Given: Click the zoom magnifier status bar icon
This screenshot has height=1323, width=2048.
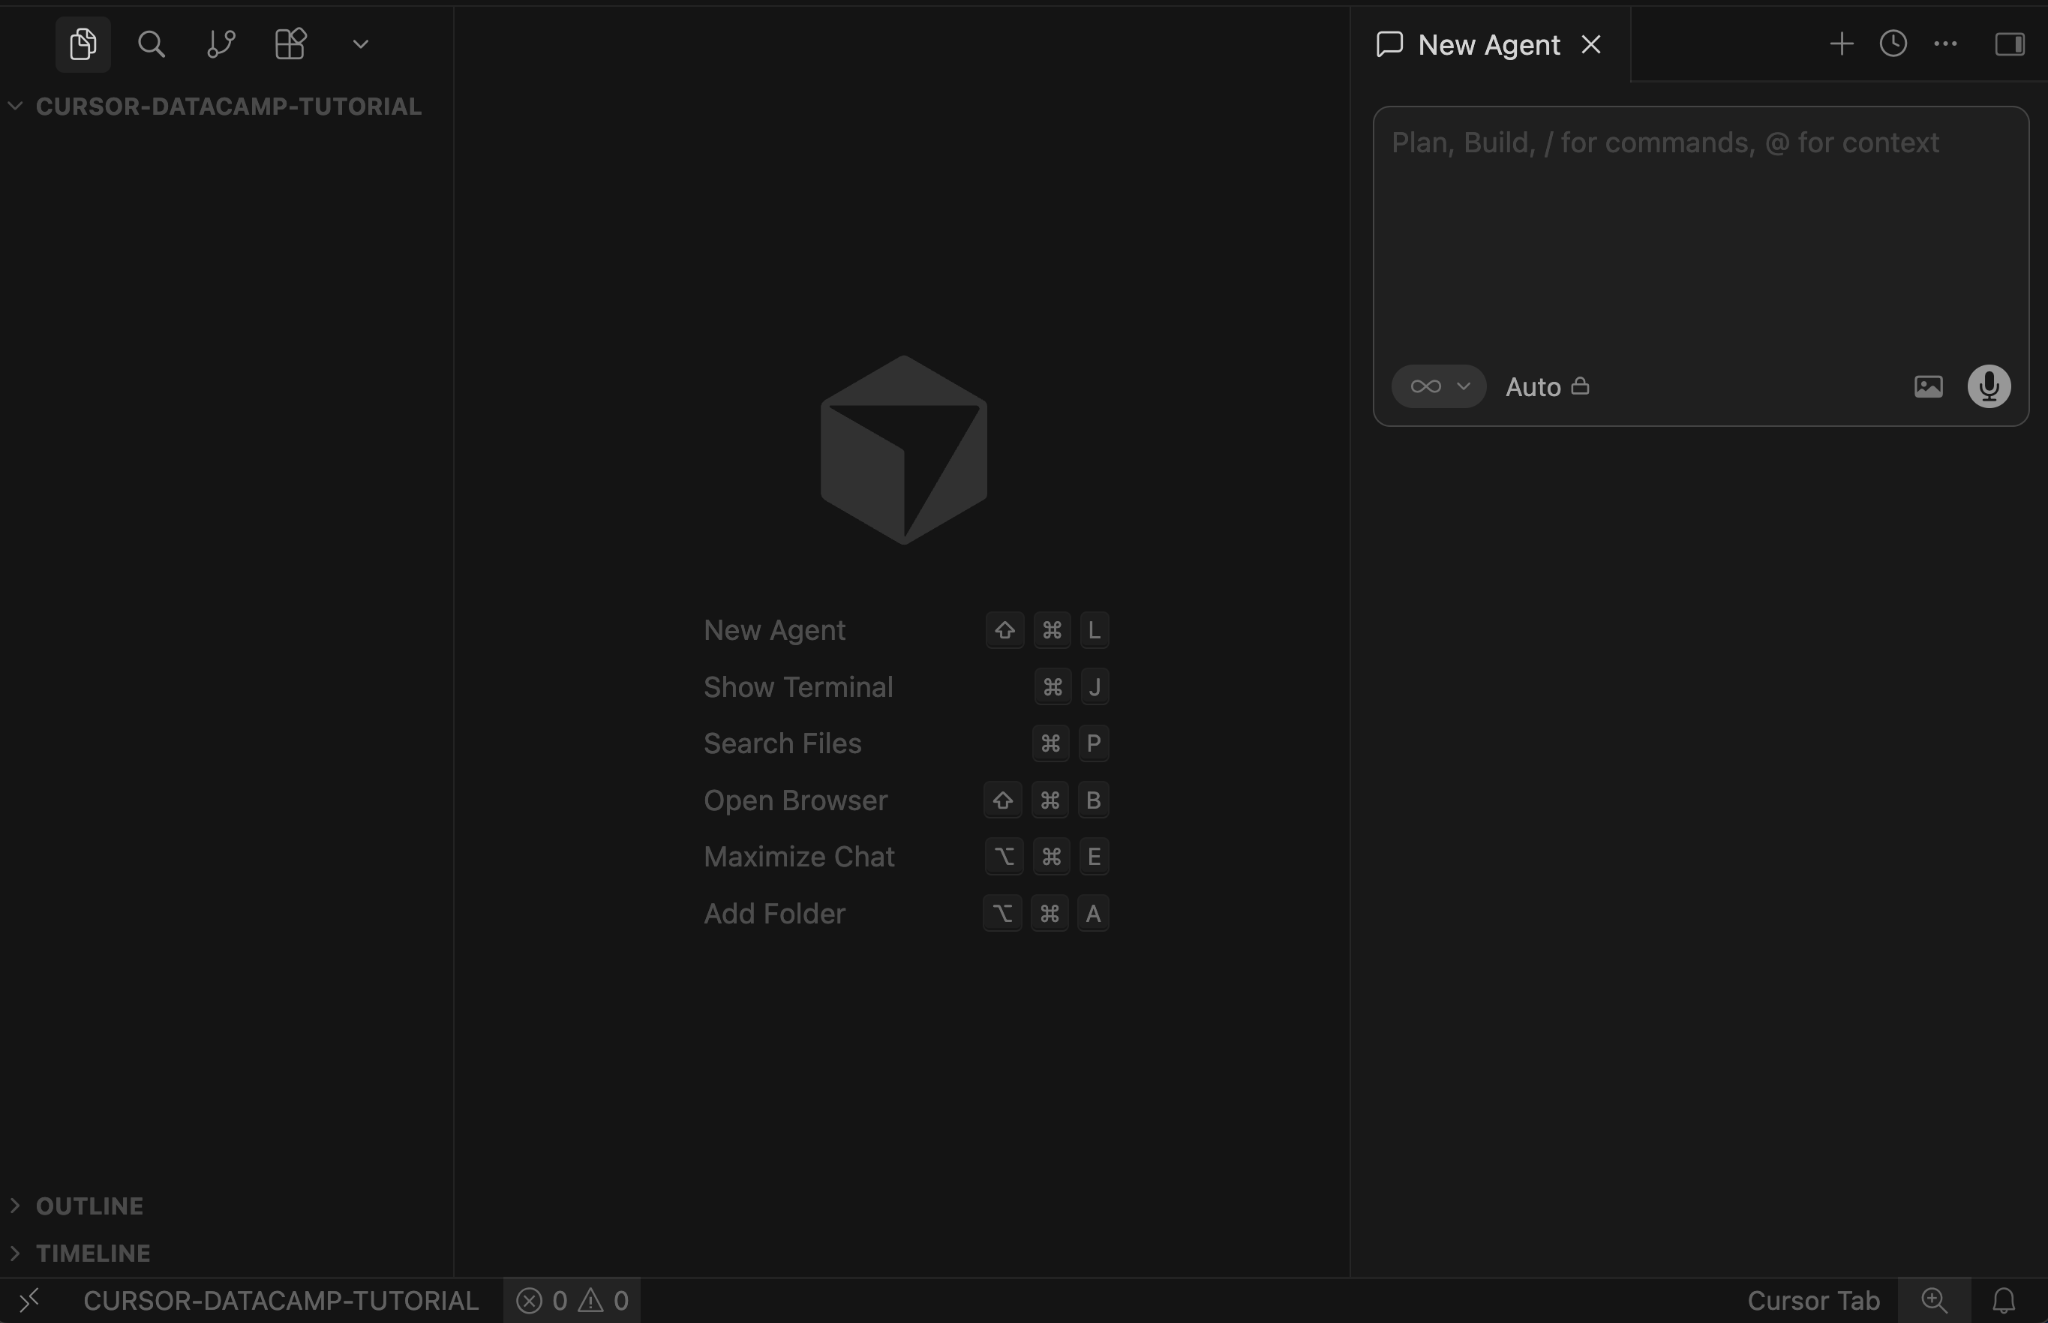Looking at the screenshot, I should (x=1934, y=1300).
